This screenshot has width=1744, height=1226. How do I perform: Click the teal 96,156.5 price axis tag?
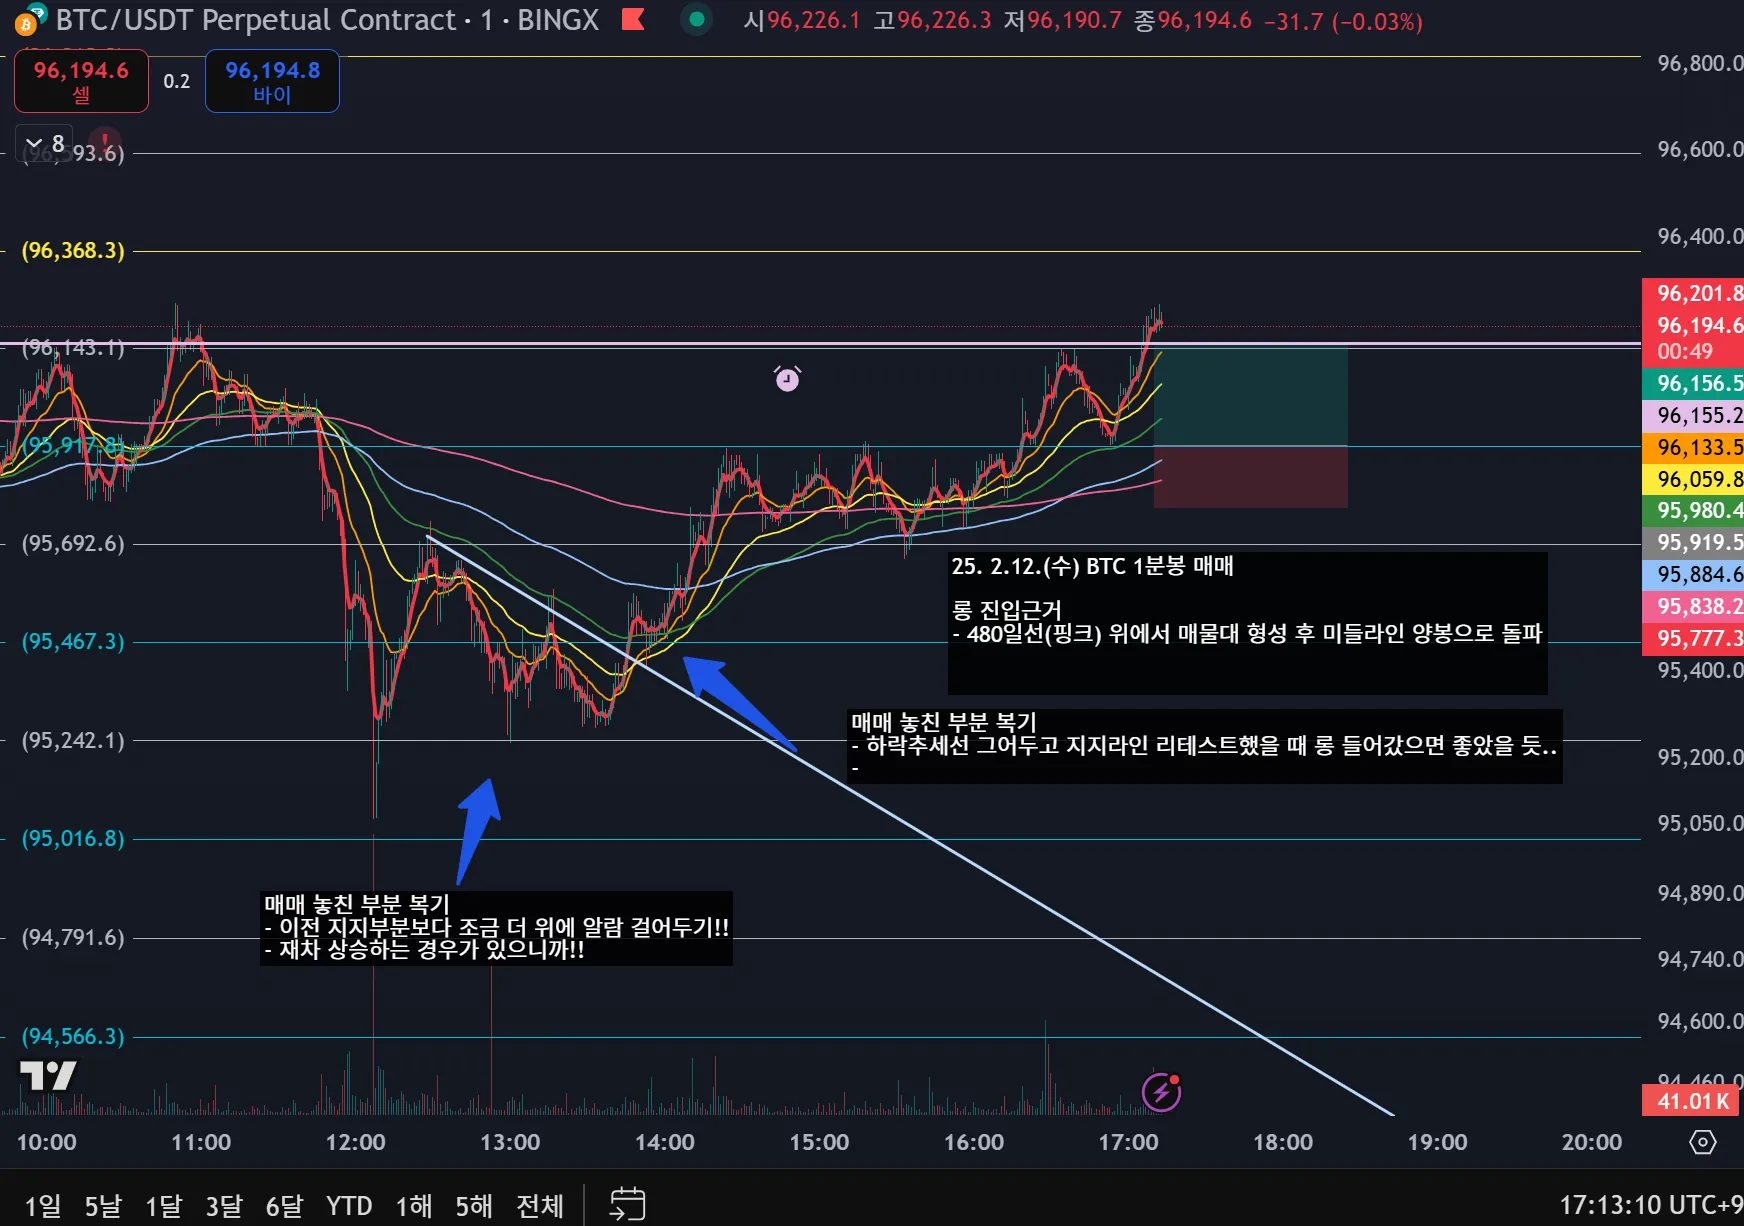pos(1694,383)
